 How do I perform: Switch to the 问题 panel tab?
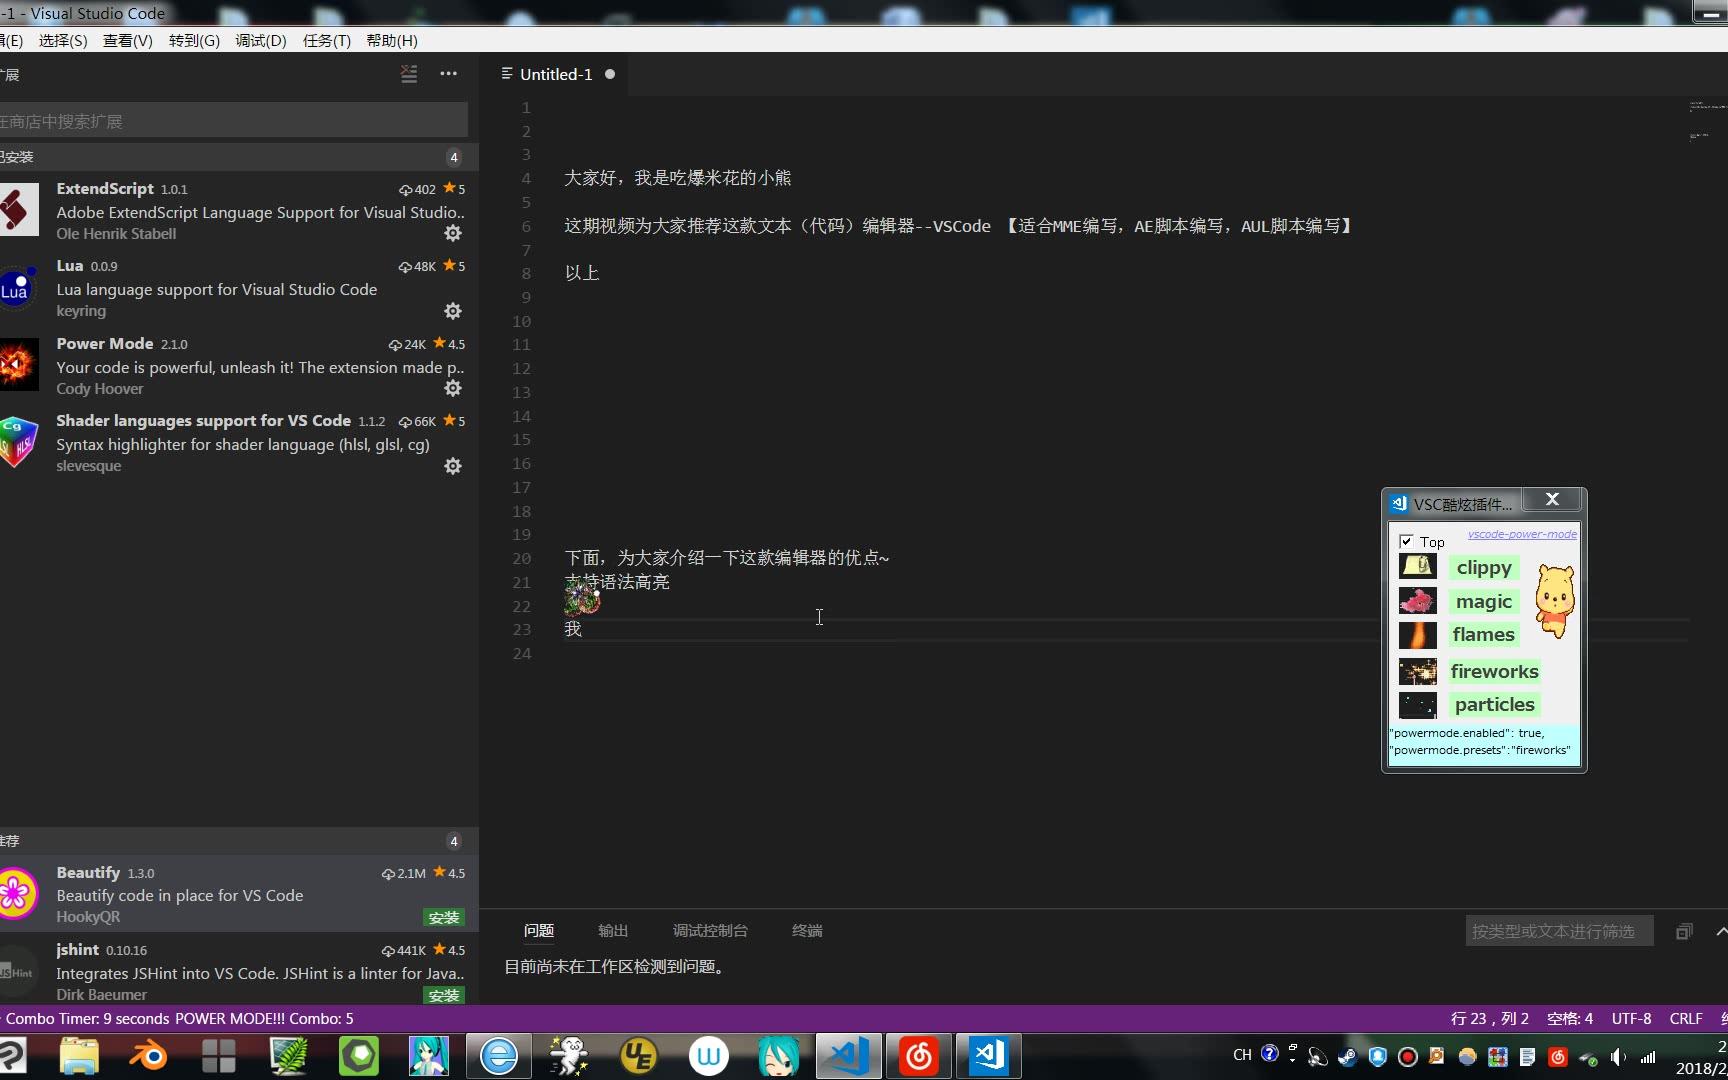[539, 930]
